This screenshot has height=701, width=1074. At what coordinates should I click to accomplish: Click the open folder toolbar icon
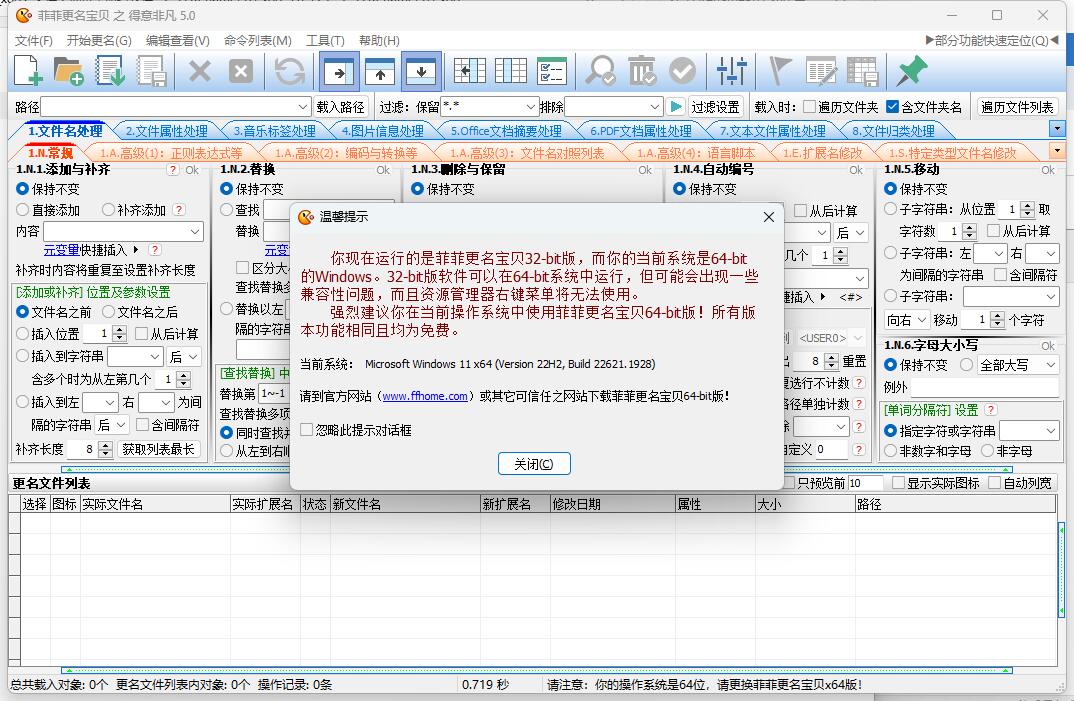pyautogui.click(x=69, y=71)
